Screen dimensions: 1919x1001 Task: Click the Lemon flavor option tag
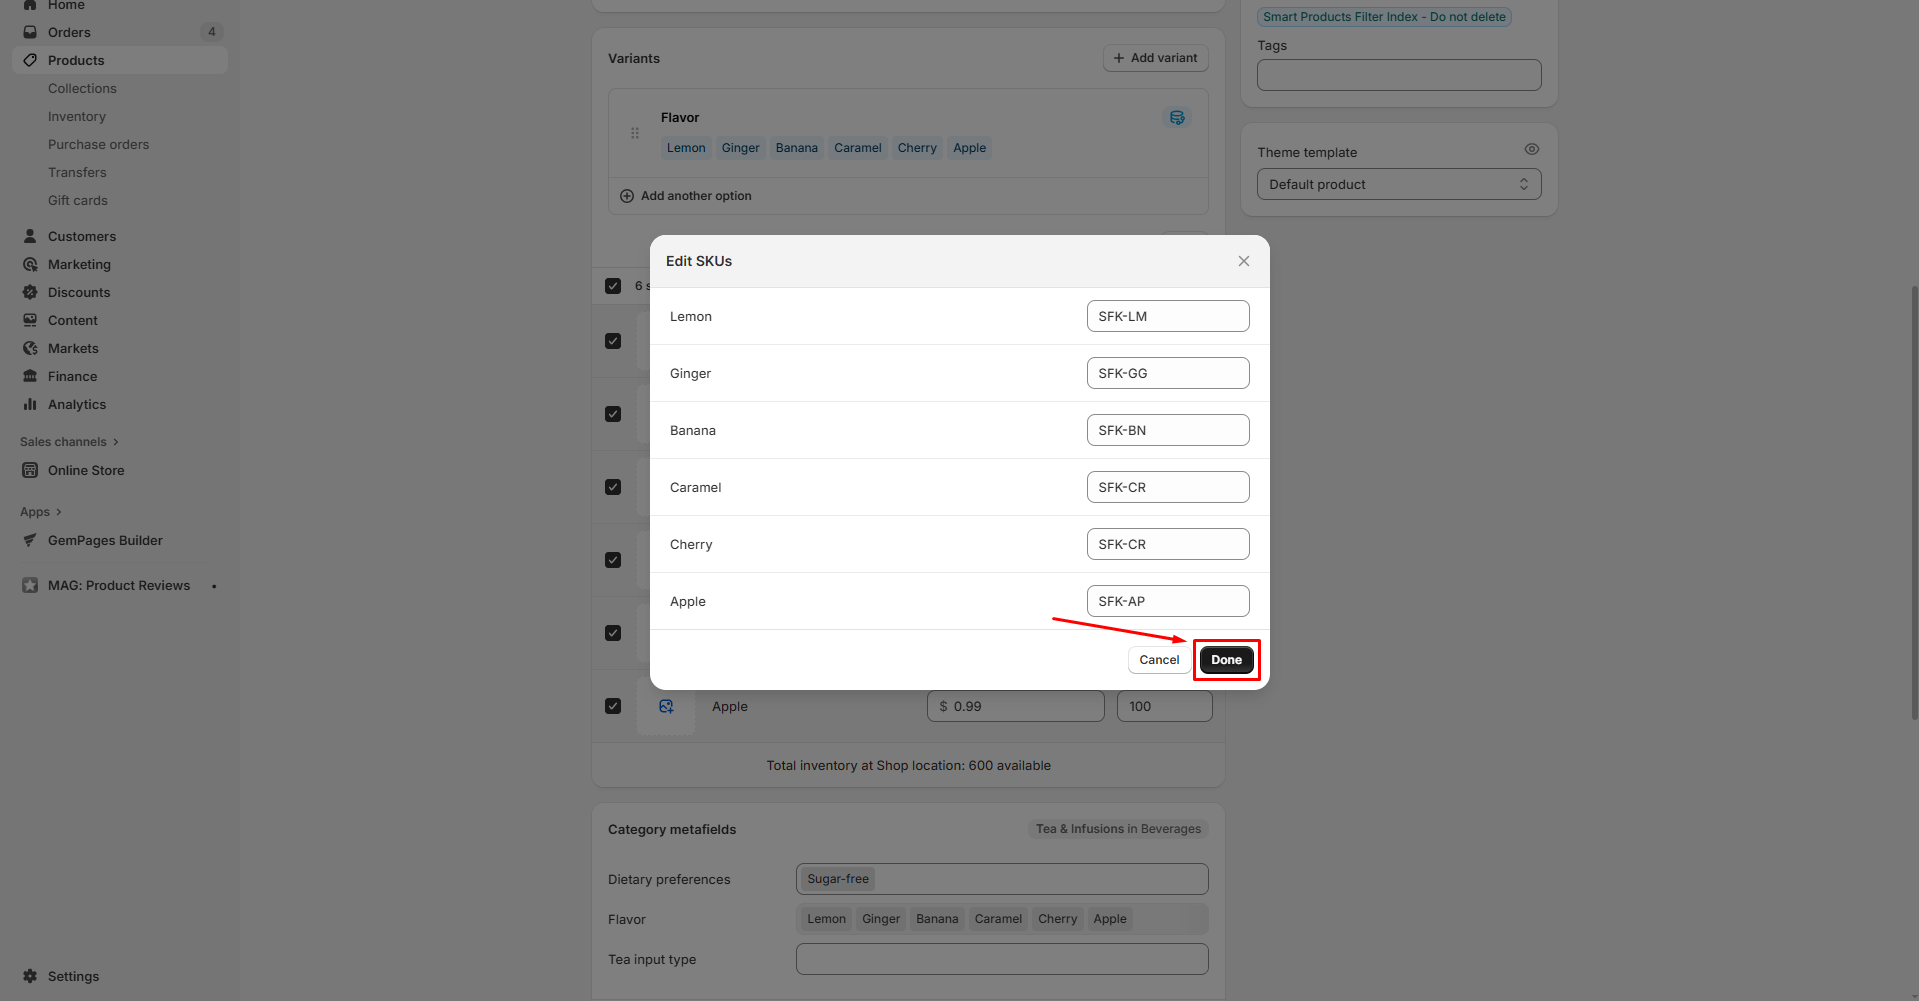(686, 148)
